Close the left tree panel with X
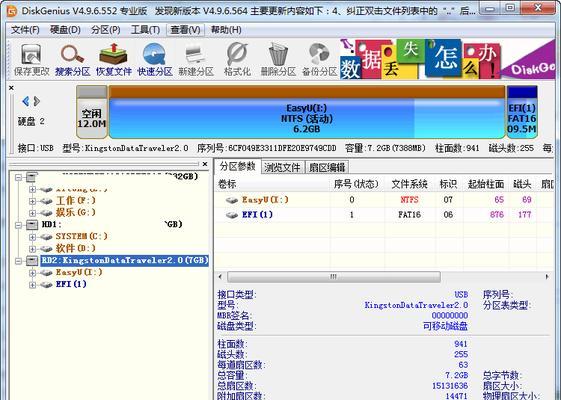The width and height of the screenshot is (561, 400). point(205,164)
